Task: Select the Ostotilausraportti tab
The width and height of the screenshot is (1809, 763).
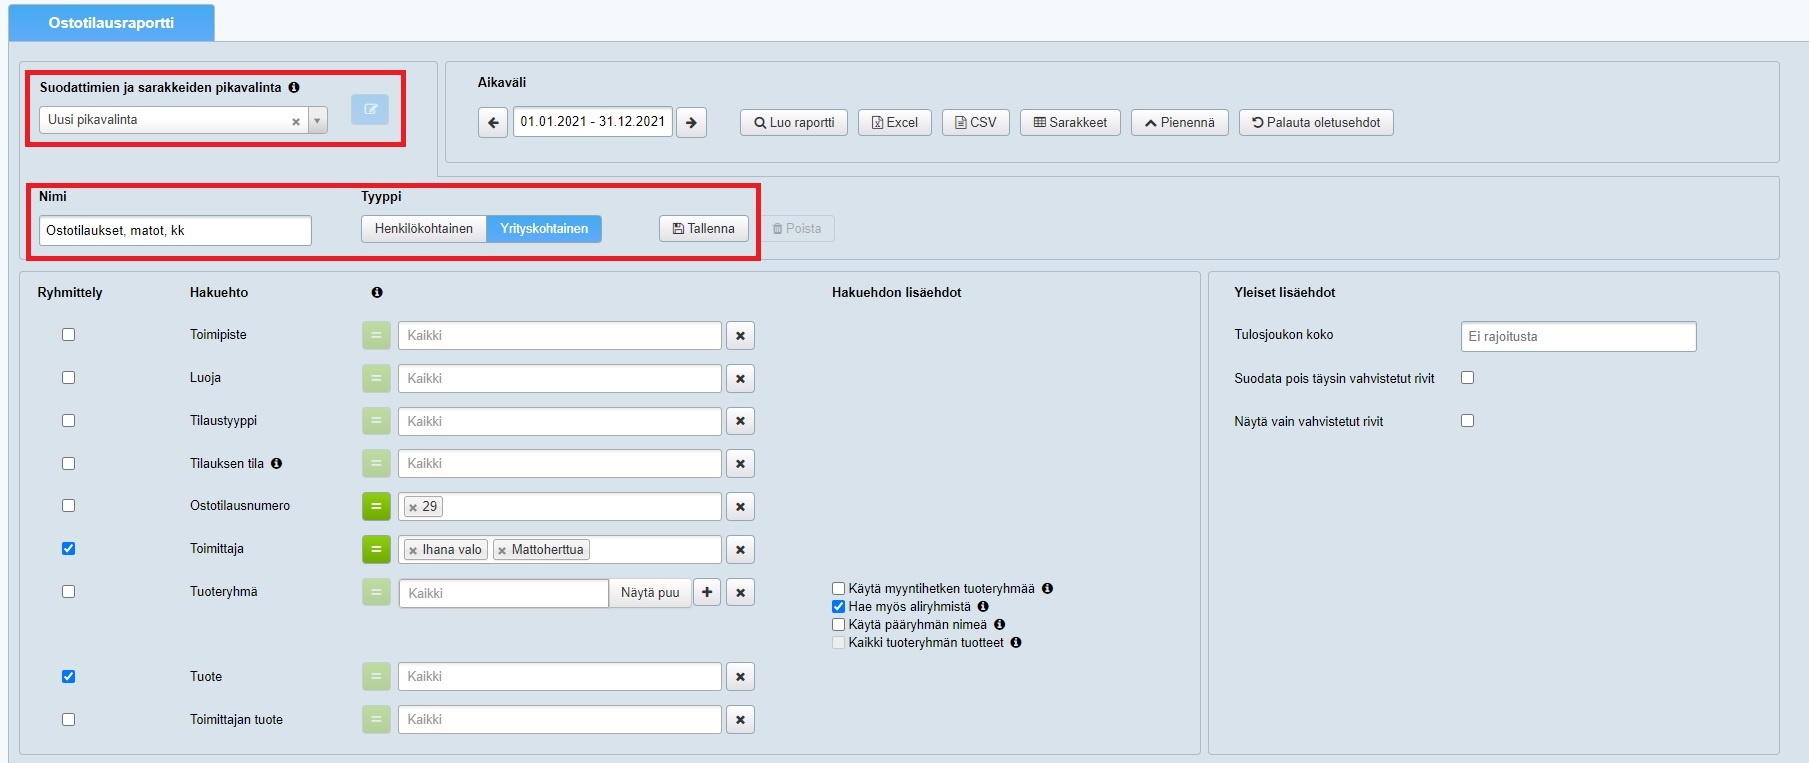Action: (111, 23)
